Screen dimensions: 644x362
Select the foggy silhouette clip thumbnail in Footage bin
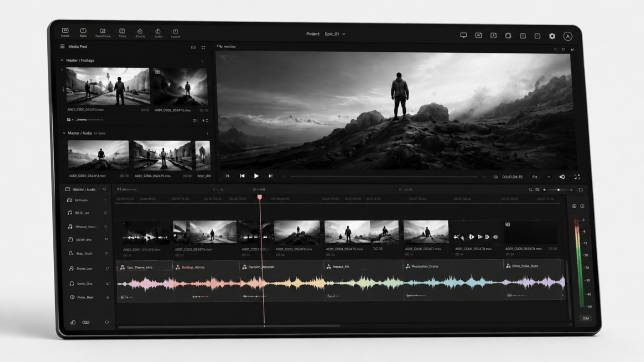[x=179, y=87]
